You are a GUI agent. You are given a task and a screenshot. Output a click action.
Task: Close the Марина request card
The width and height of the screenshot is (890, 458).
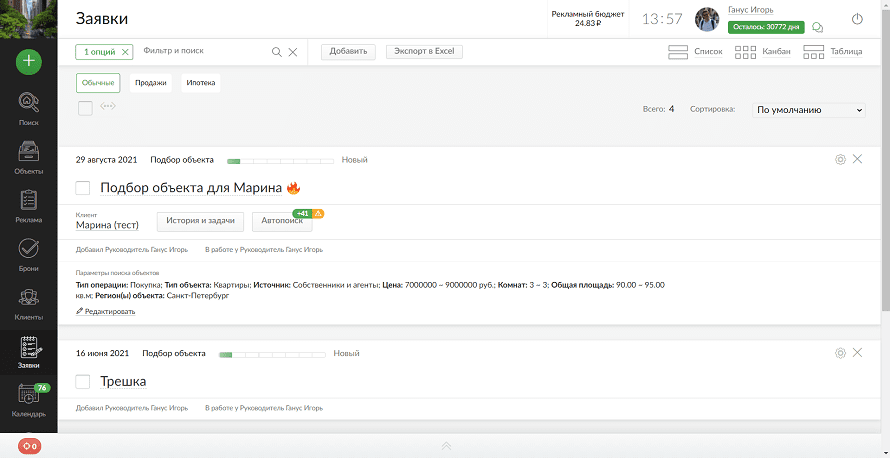click(858, 159)
